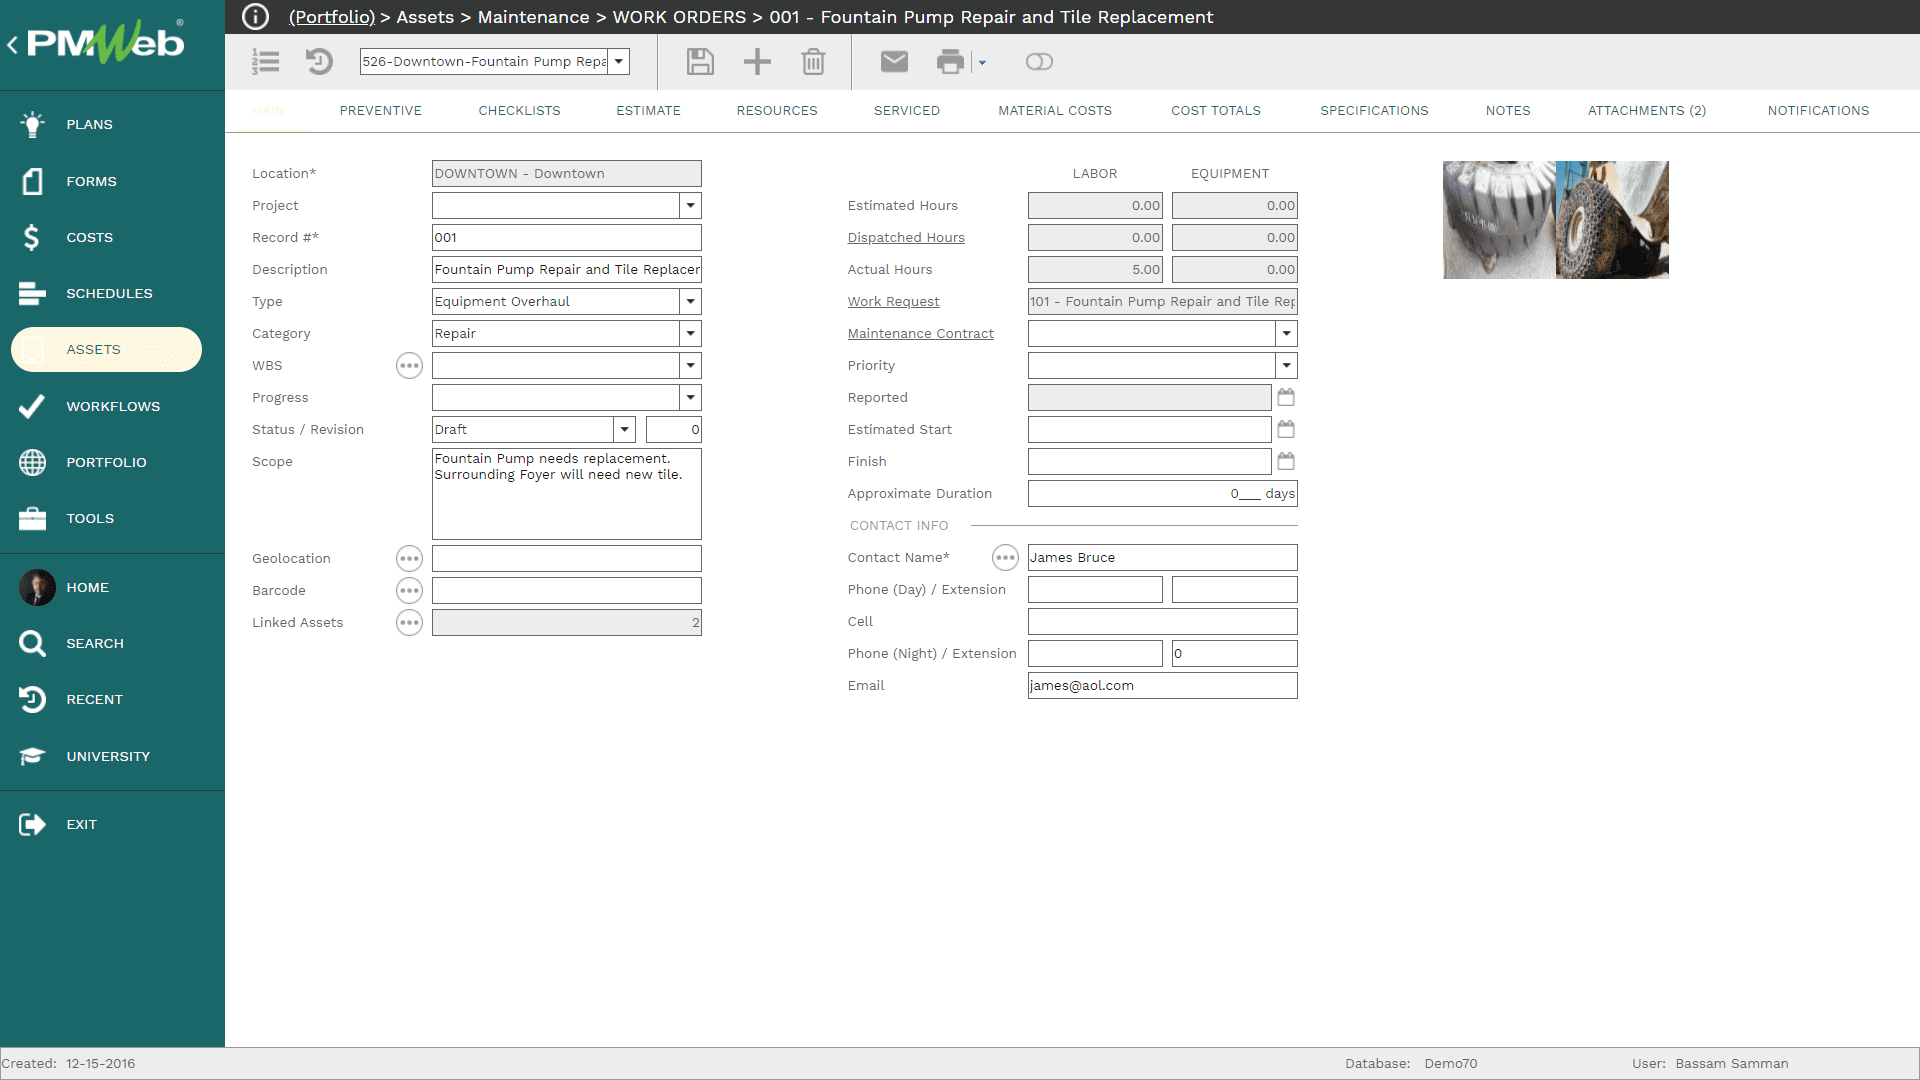Image resolution: width=1920 pixels, height=1080 pixels.
Task: Open the Finish date calendar
Action: point(1286,461)
